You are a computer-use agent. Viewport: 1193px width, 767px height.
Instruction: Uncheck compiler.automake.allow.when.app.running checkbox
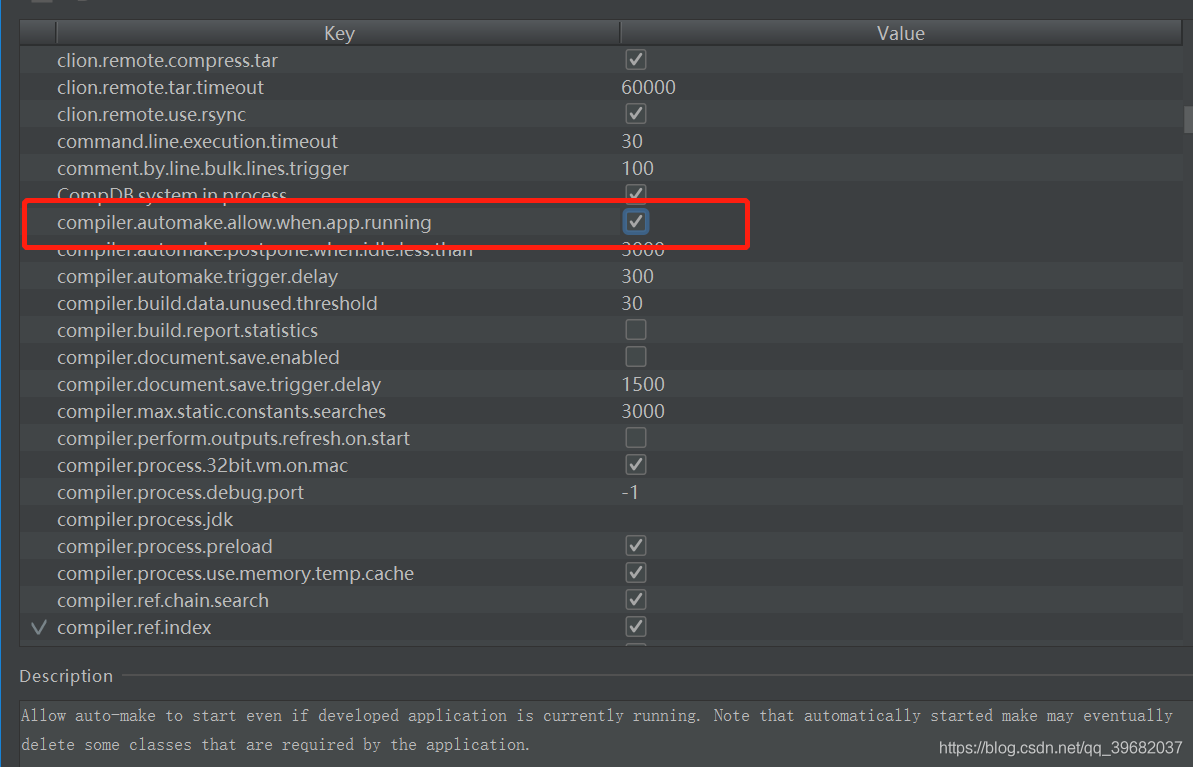point(636,220)
